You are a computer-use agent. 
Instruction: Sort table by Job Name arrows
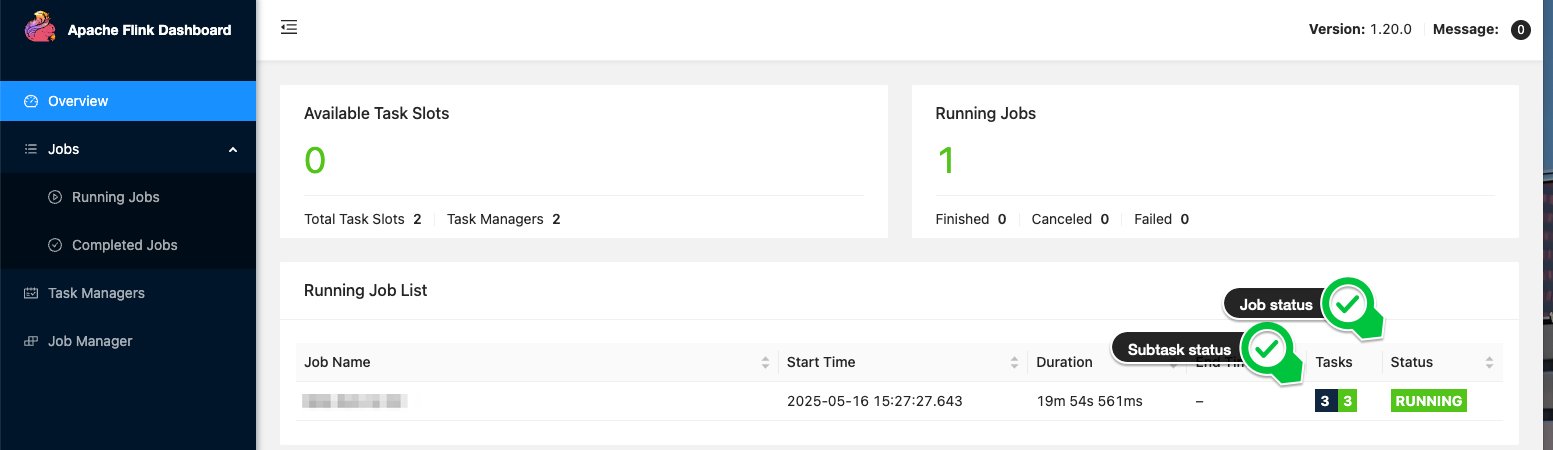765,362
